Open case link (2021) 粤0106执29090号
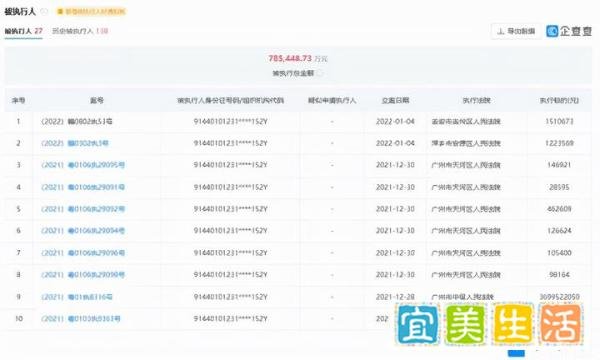 click(83, 275)
